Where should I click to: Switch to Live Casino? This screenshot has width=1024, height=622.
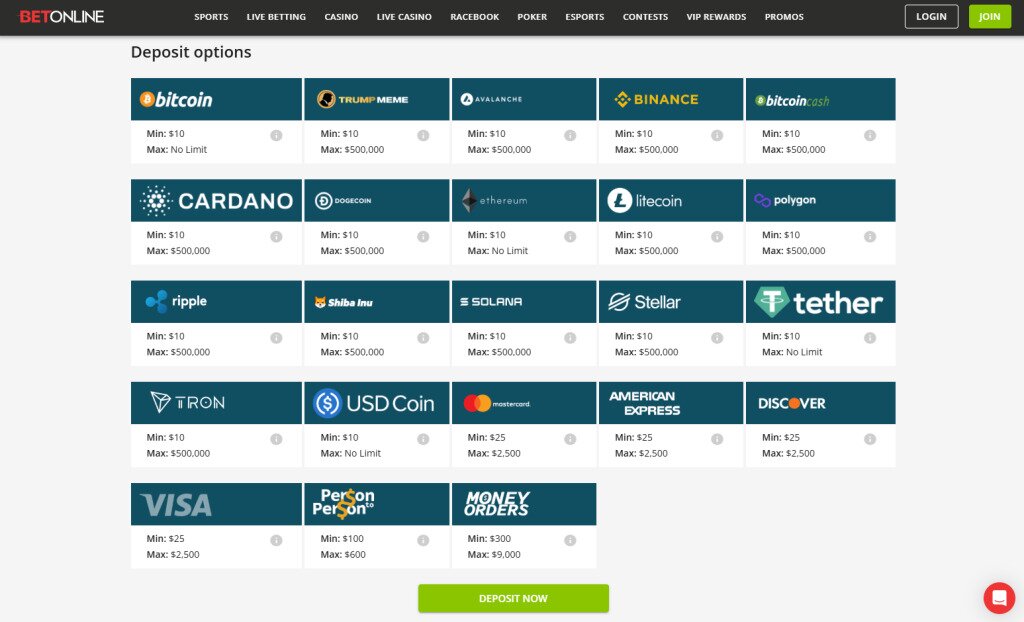[x=404, y=17]
